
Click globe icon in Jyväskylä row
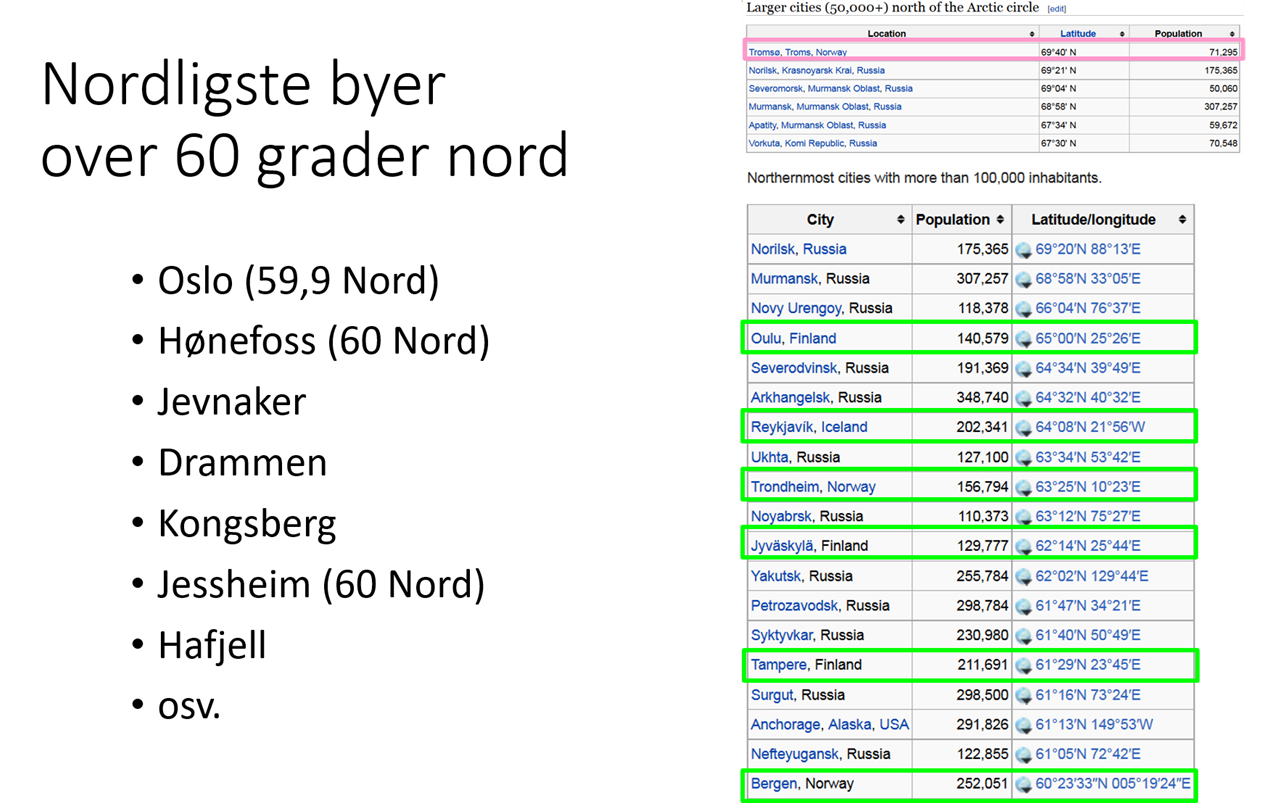click(1024, 546)
